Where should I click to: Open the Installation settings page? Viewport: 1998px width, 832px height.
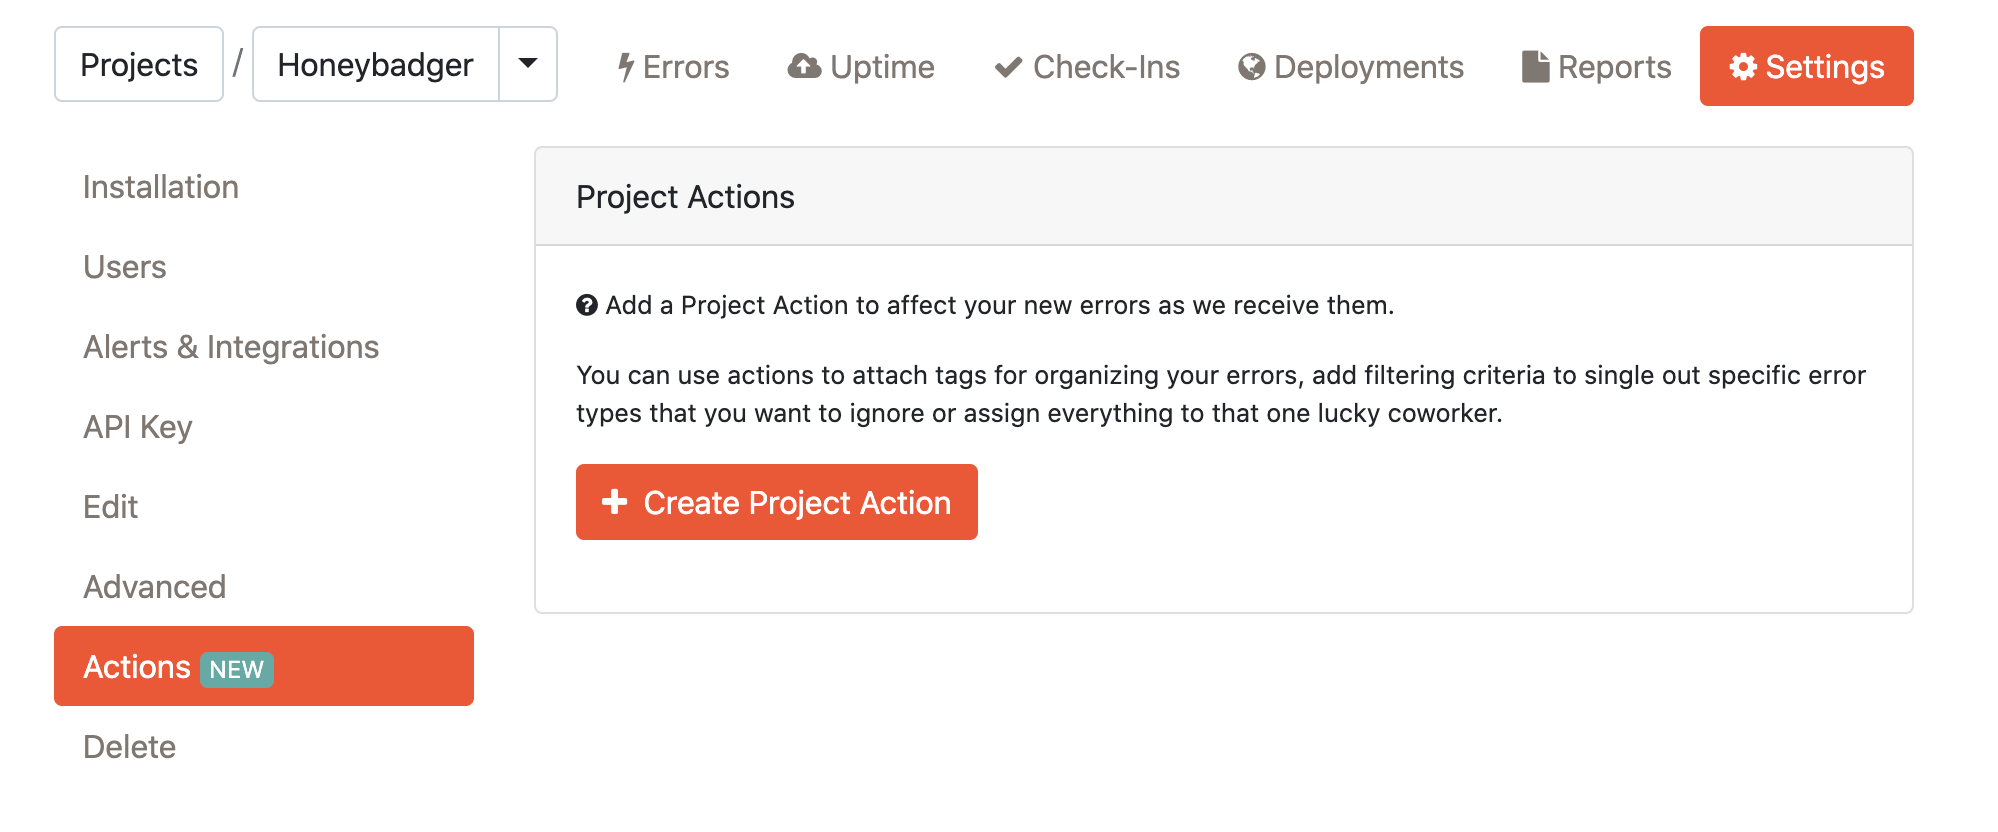[x=161, y=187]
